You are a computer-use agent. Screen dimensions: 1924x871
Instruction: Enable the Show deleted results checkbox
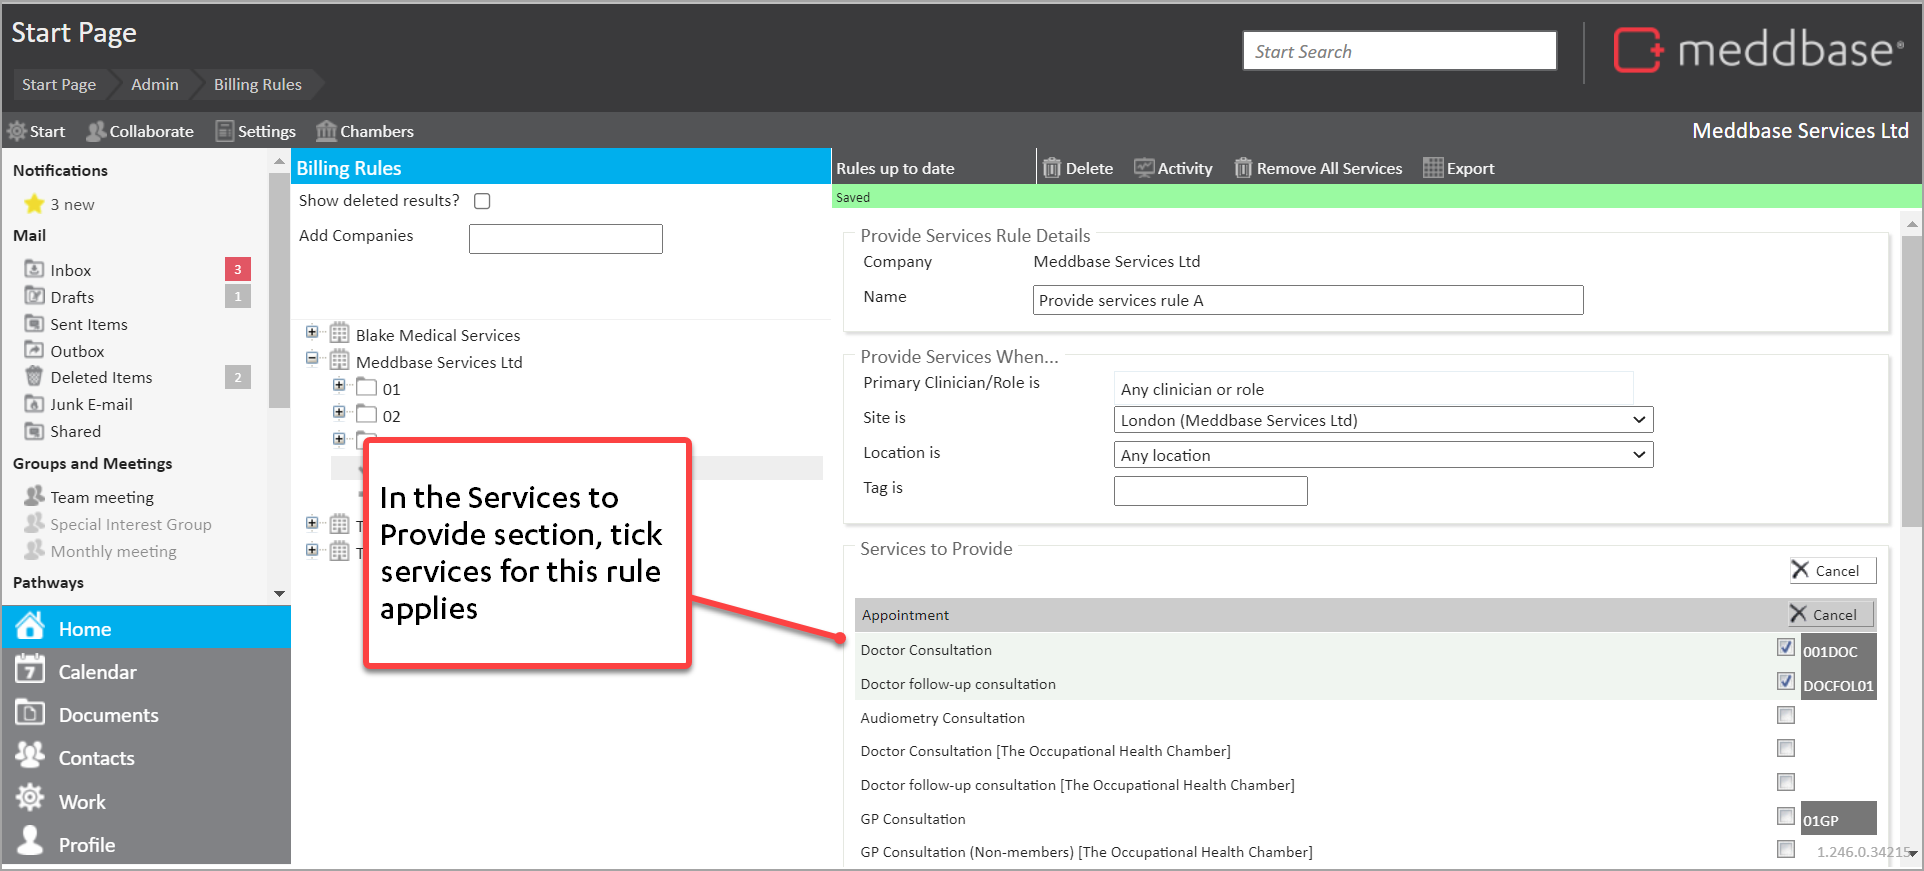click(482, 201)
